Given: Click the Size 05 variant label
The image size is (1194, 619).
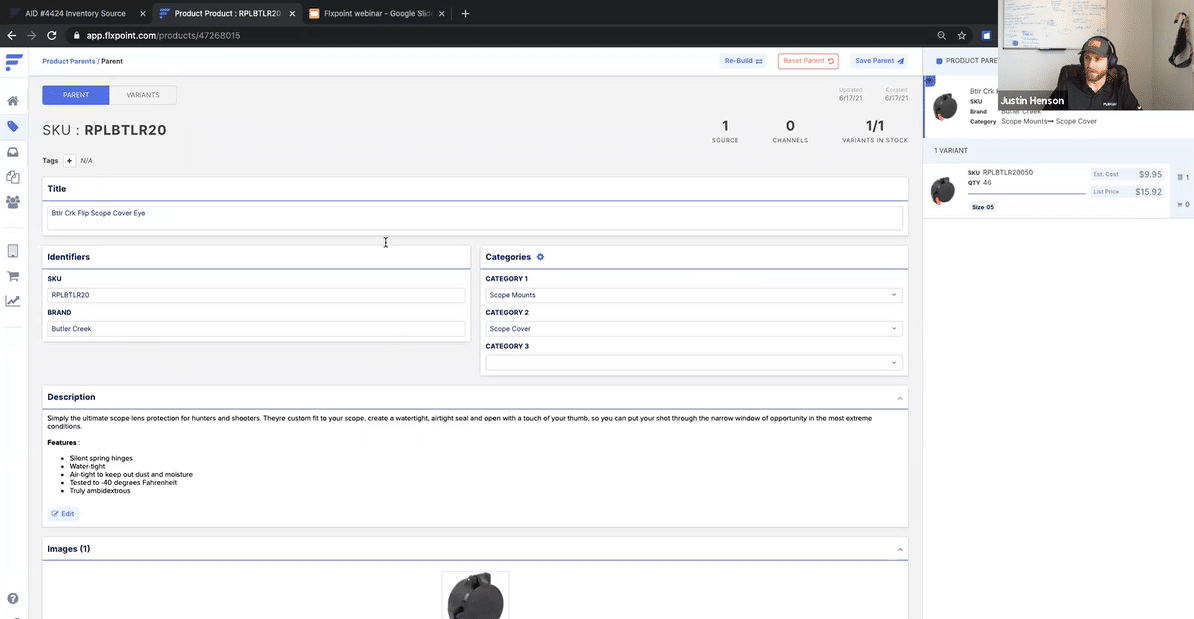Looking at the screenshot, I should (982, 207).
